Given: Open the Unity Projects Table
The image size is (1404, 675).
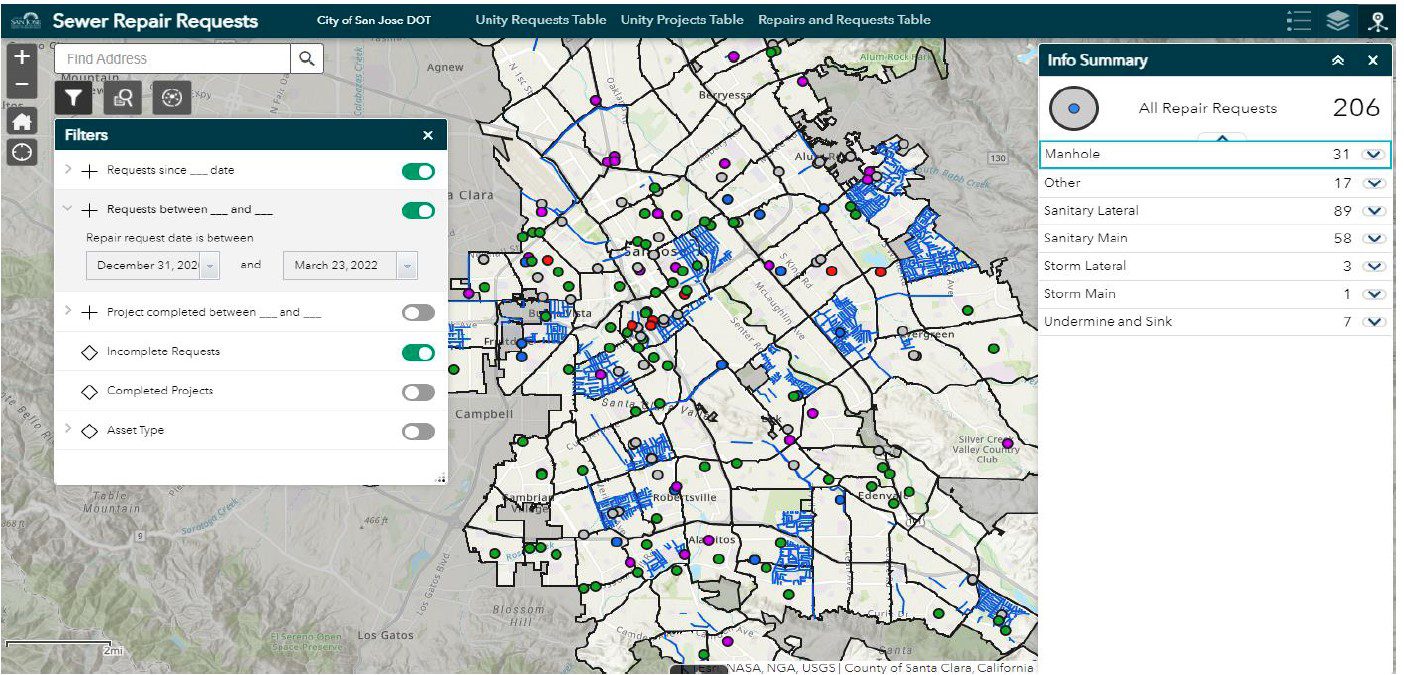Looking at the screenshot, I should pos(682,20).
